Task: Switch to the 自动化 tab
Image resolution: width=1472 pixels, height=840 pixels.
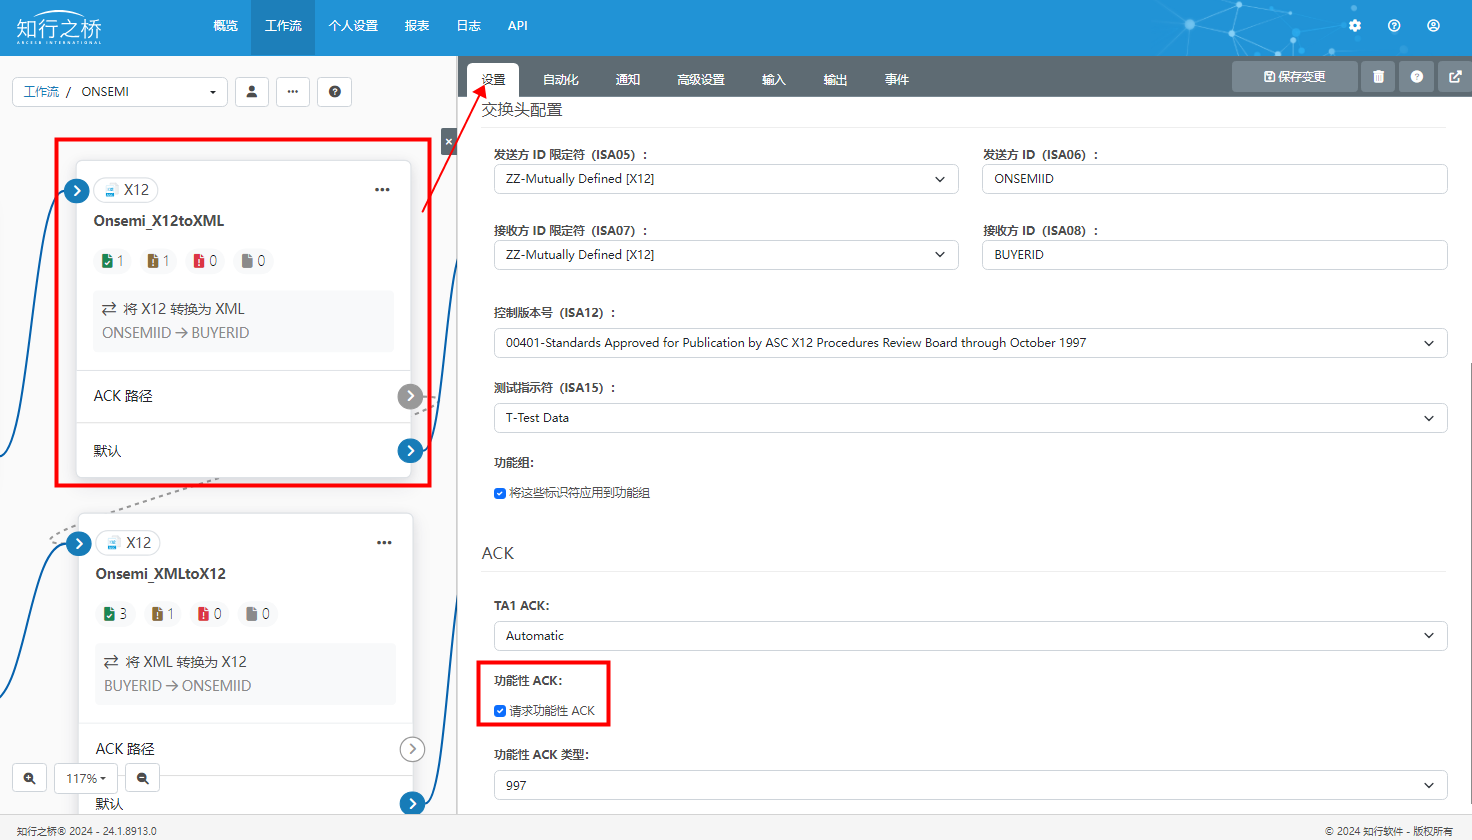Action: (560, 80)
